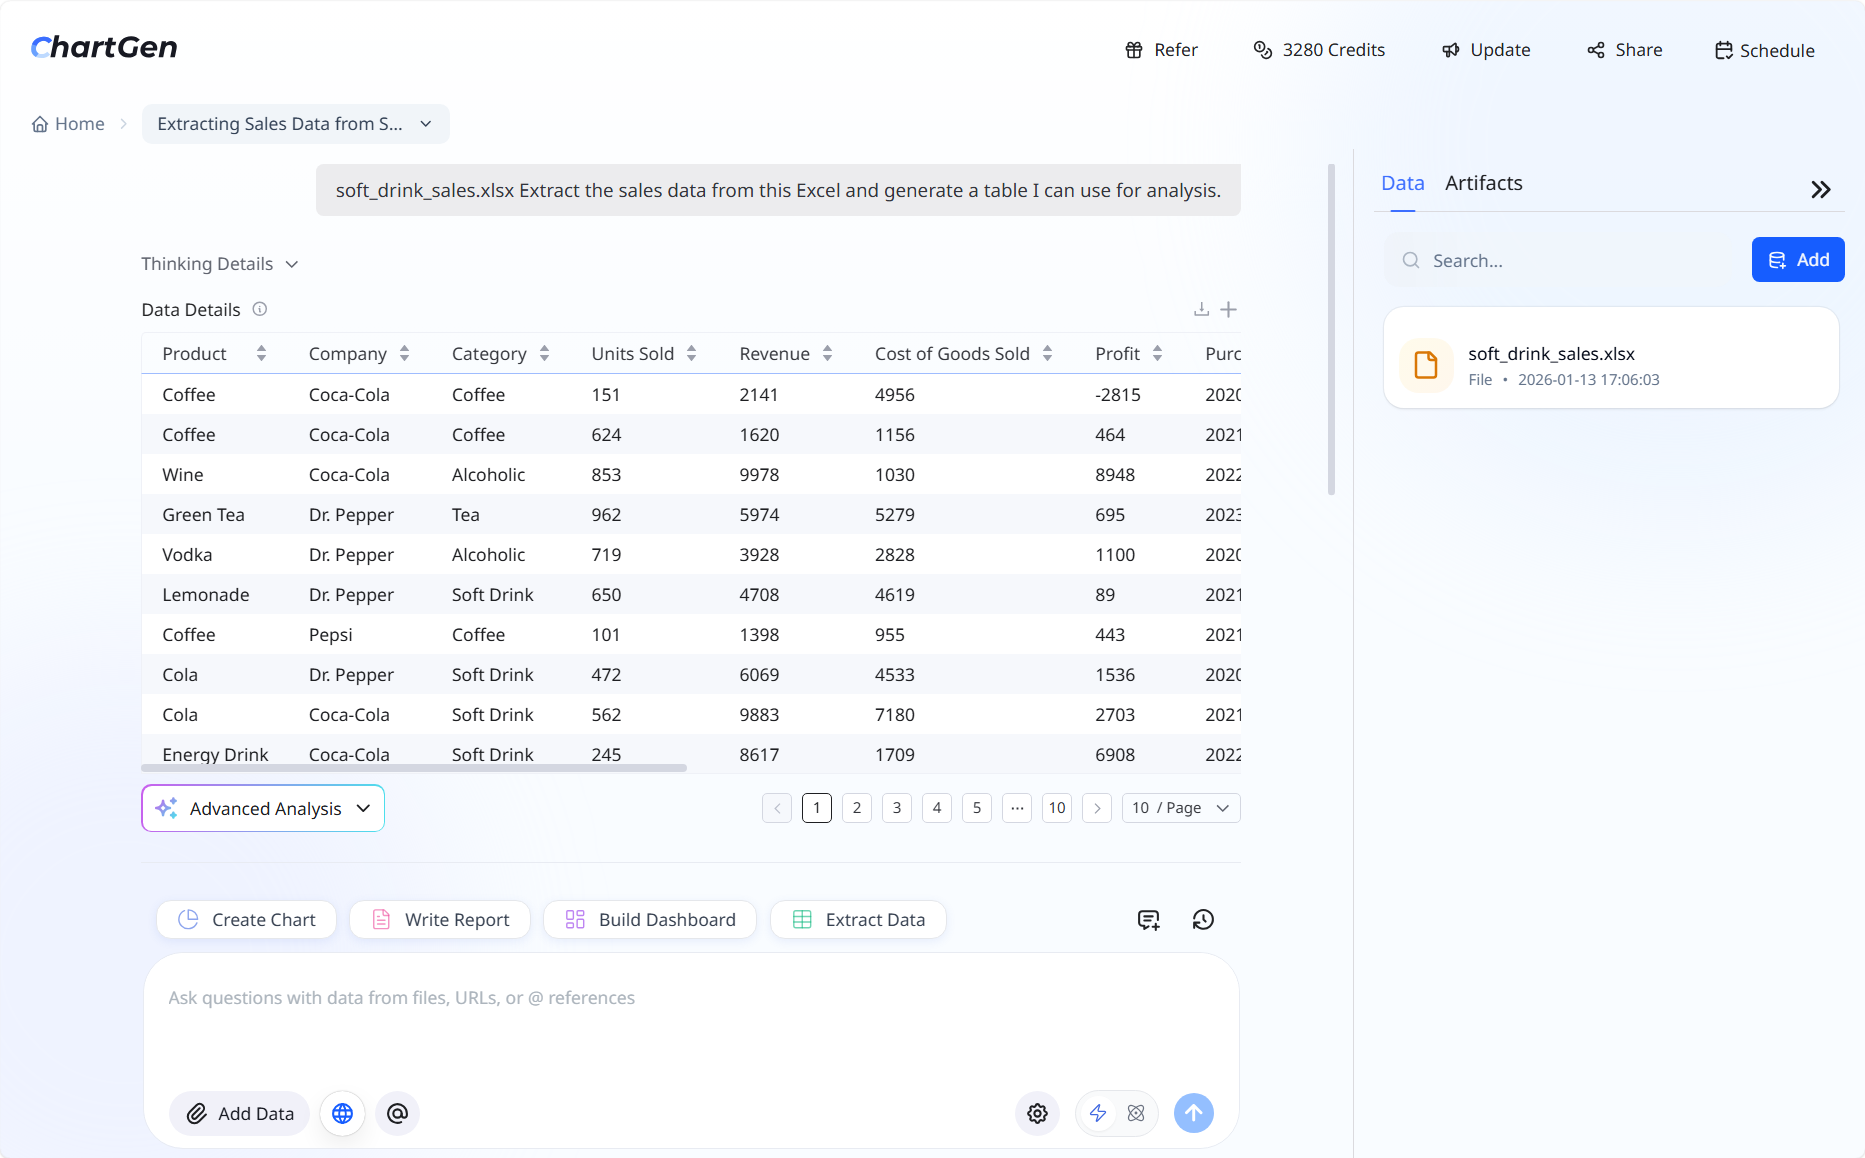Open version history via the clock icon

point(1203,919)
